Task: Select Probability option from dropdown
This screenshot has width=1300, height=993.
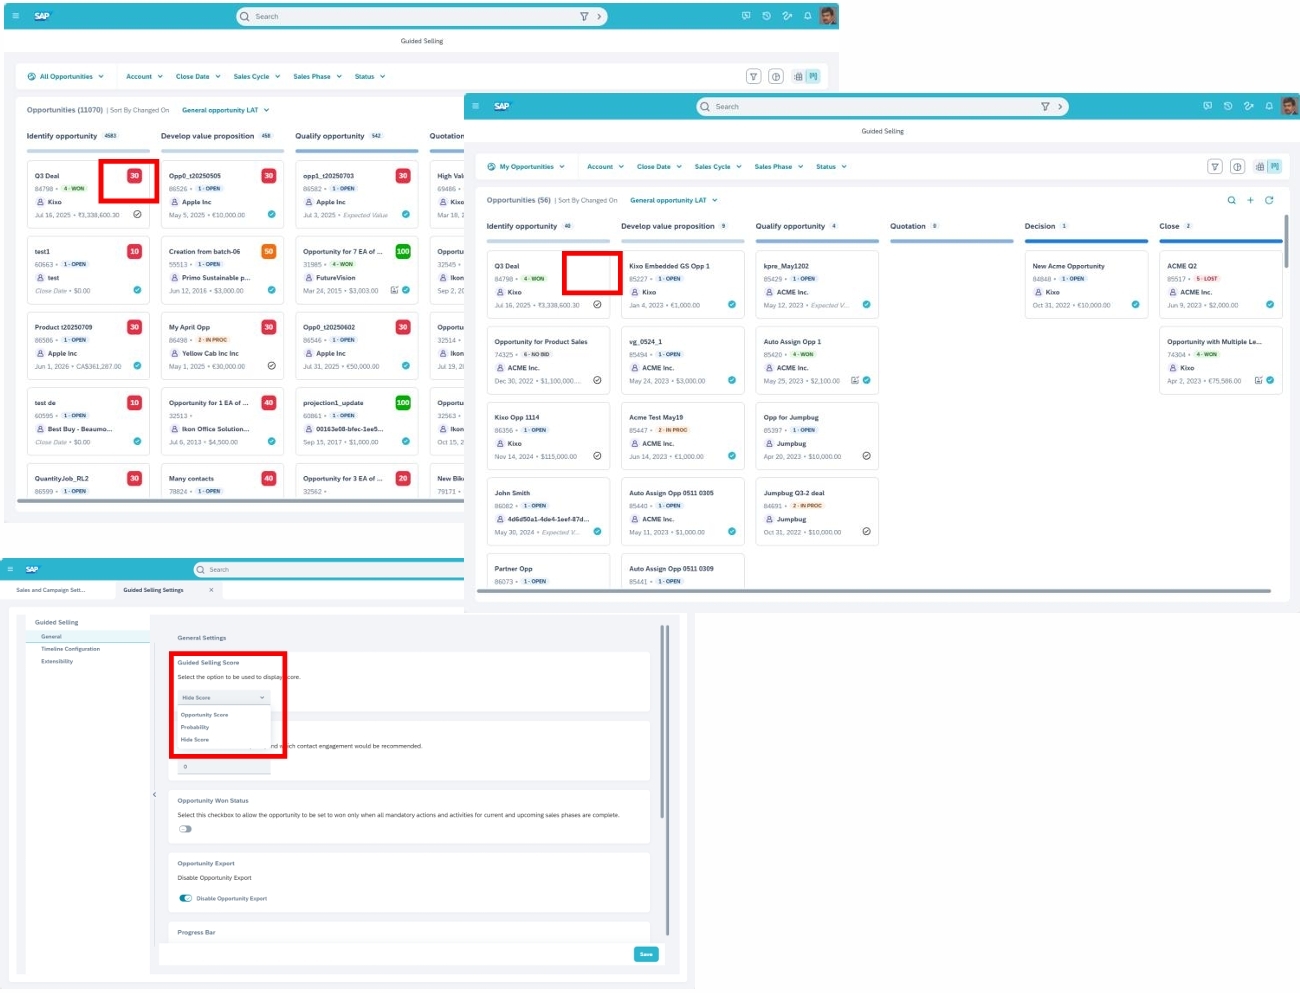Action: (x=195, y=727)
